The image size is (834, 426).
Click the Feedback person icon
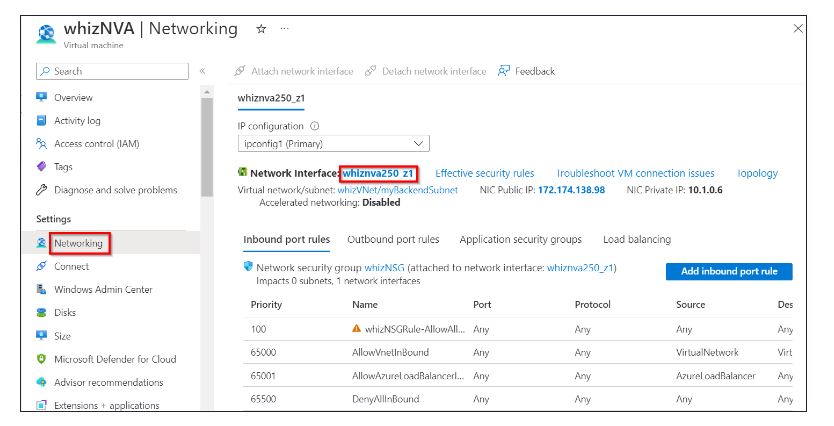(504, 71)
